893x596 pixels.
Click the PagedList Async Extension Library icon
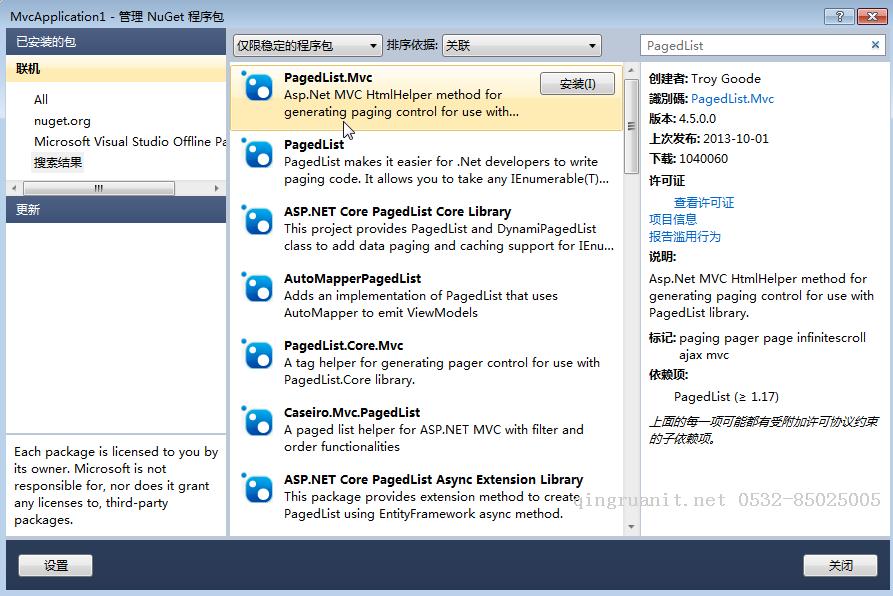(x=257, y=488)
